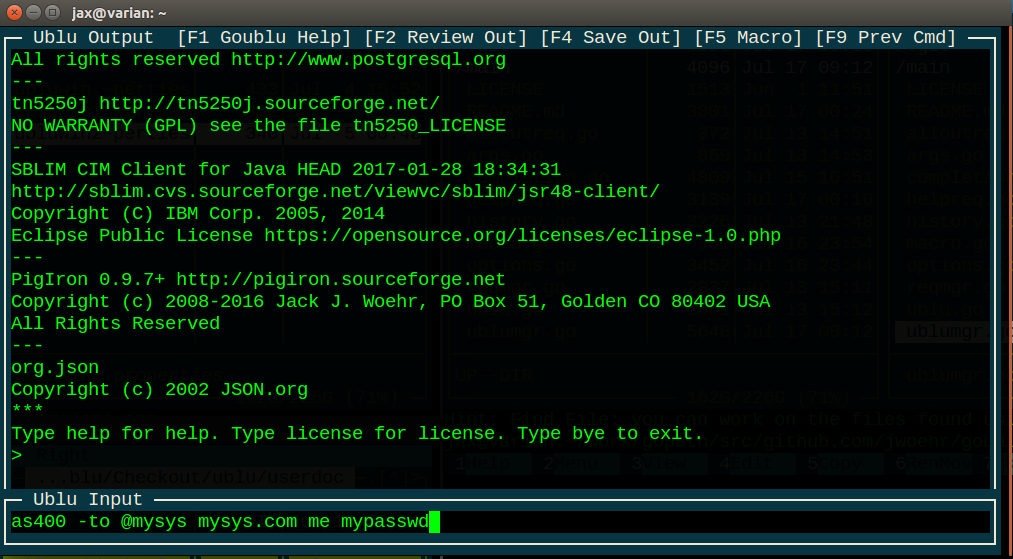The width and height of the screenshot is (1013, 559).
Task: Click the 5Copy key in background file manager
Action: [x=835, y=464]
